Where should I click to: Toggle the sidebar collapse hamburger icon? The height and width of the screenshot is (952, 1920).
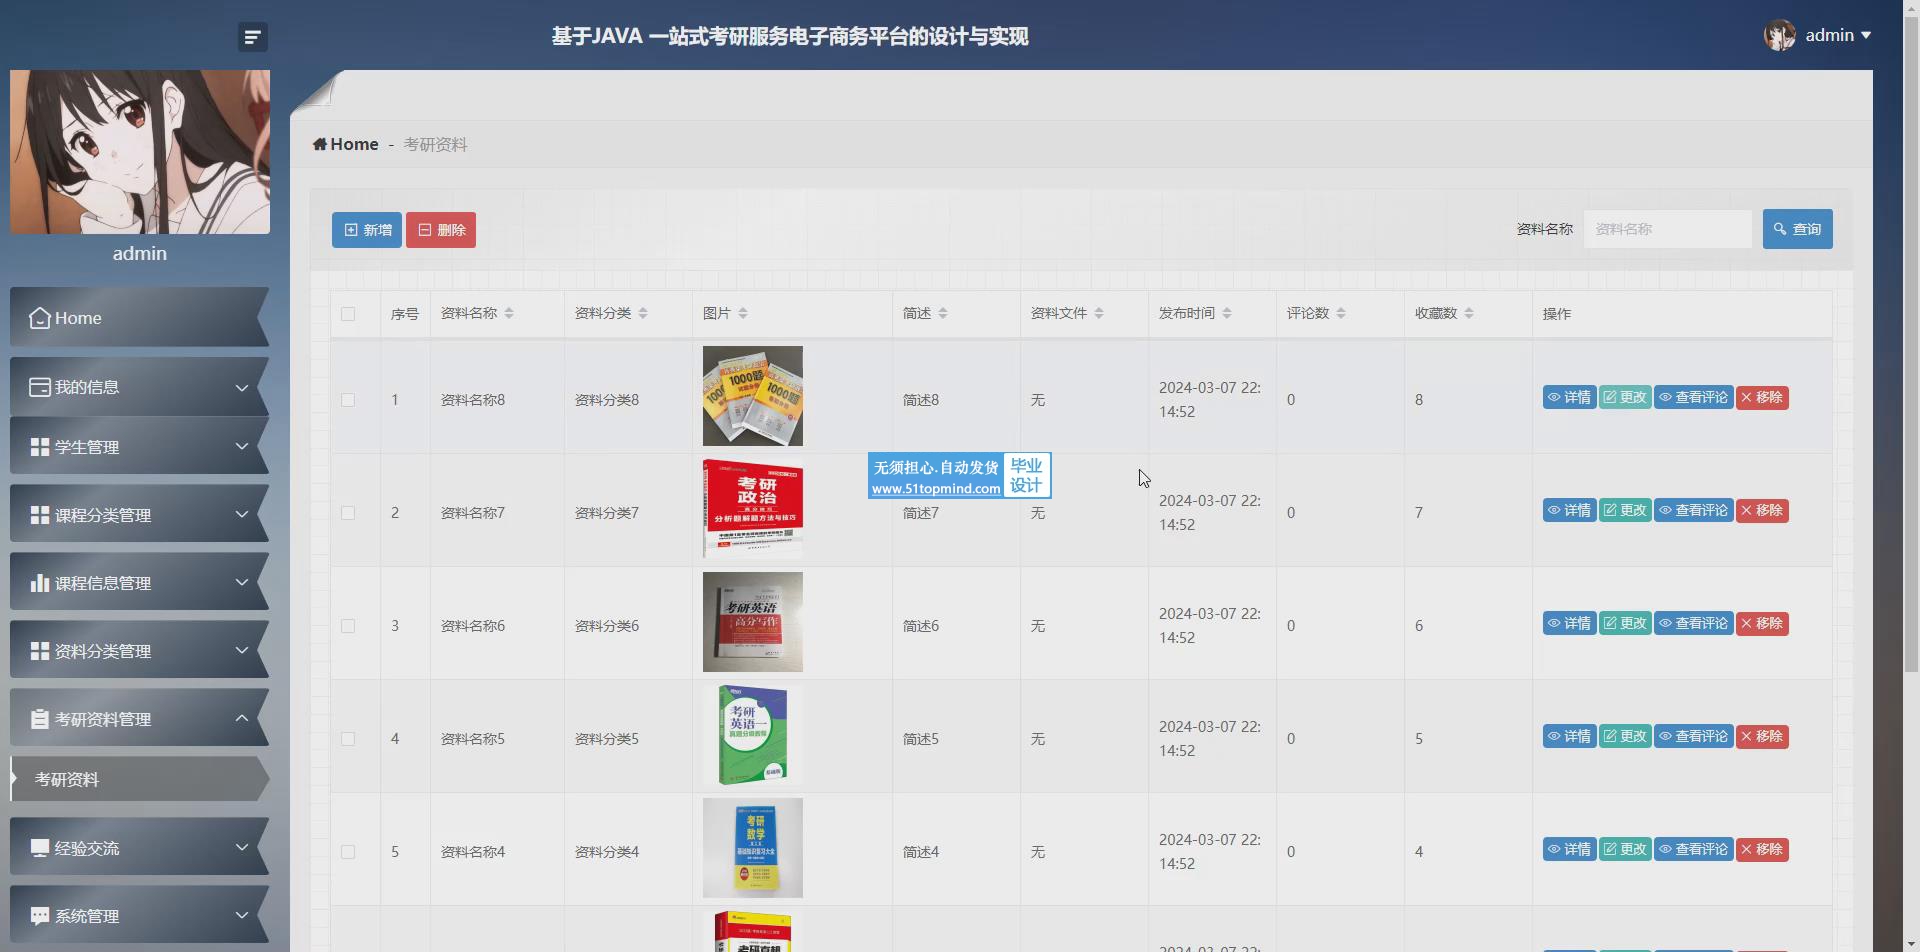point(252,37)
